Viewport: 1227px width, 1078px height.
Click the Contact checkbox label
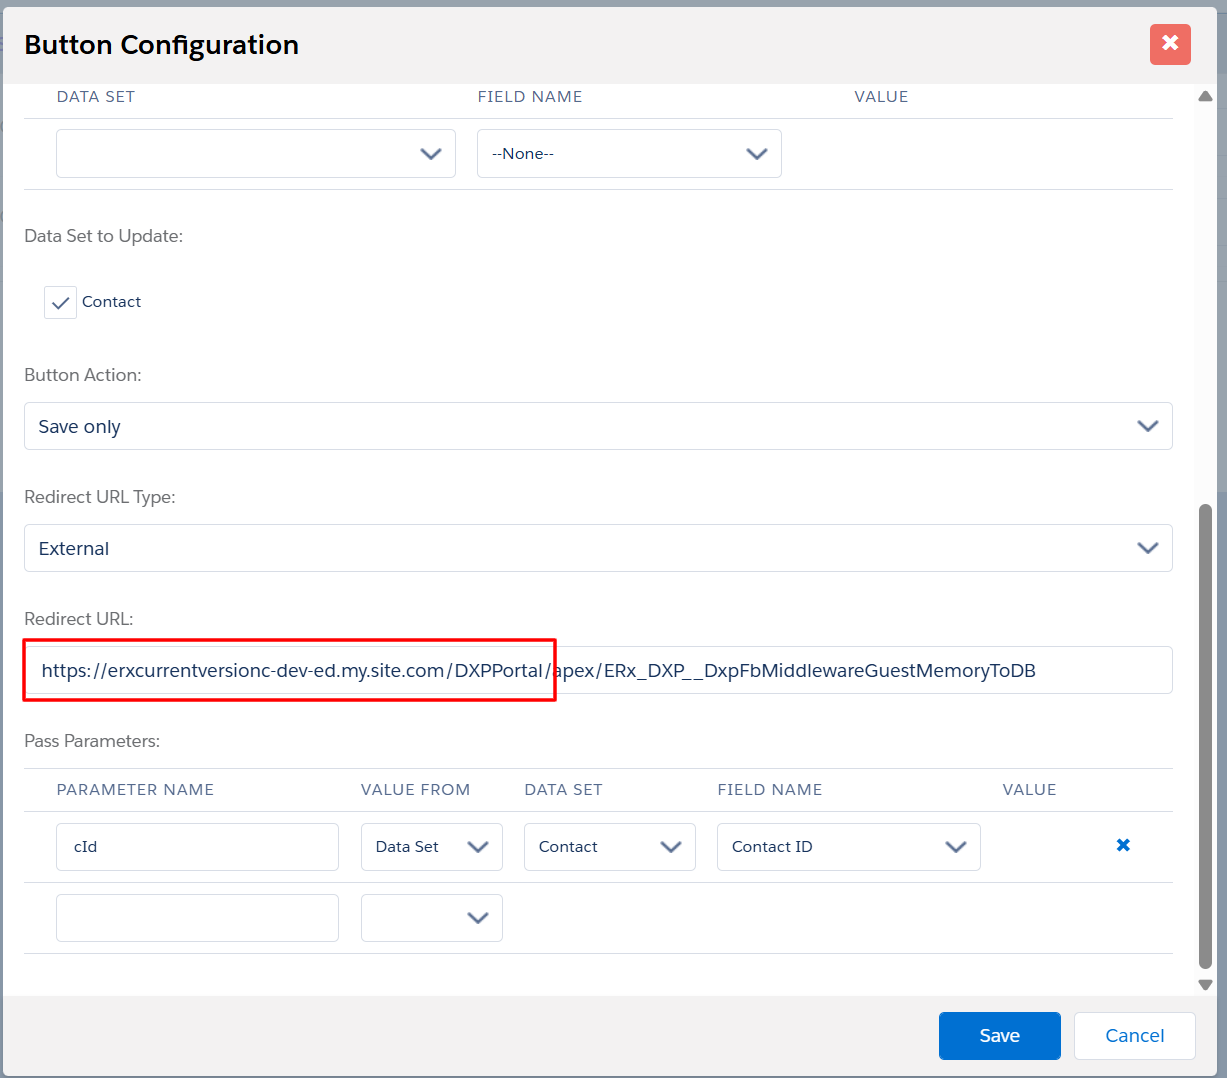point(111,302)
